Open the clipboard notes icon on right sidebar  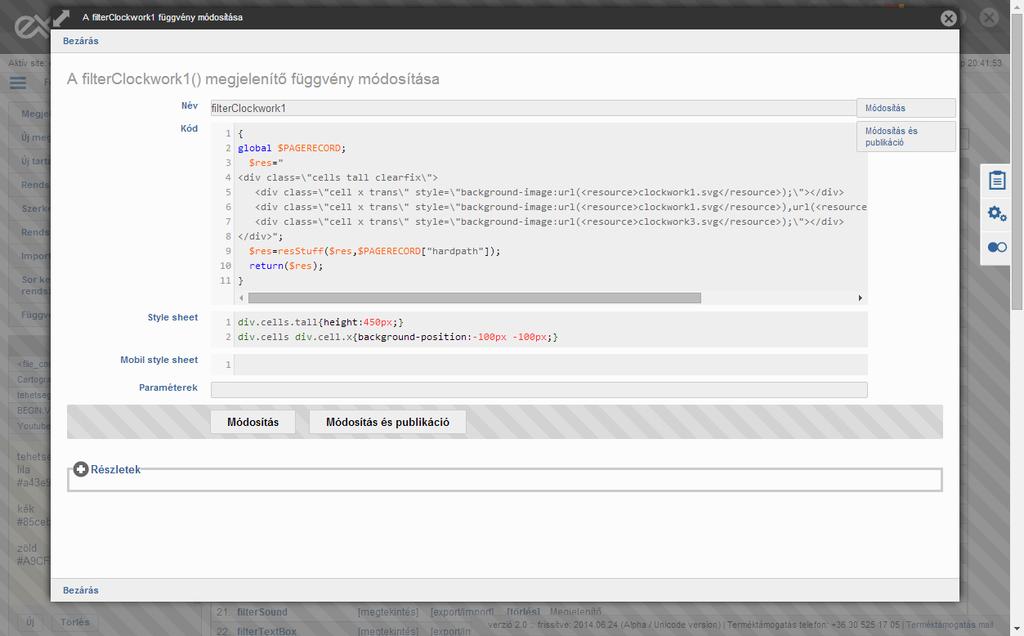[997, 180]
